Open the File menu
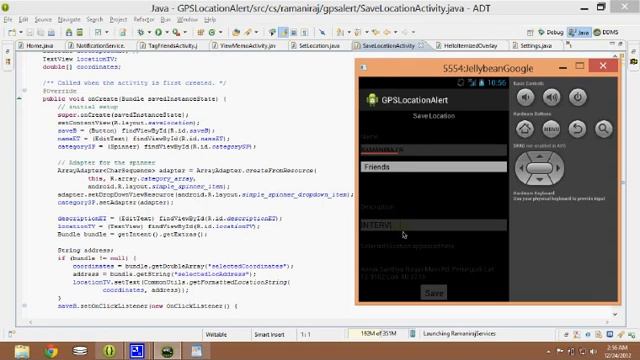This screenshot has height=360, width=640. pyautogui.click(x=8, y=20)
